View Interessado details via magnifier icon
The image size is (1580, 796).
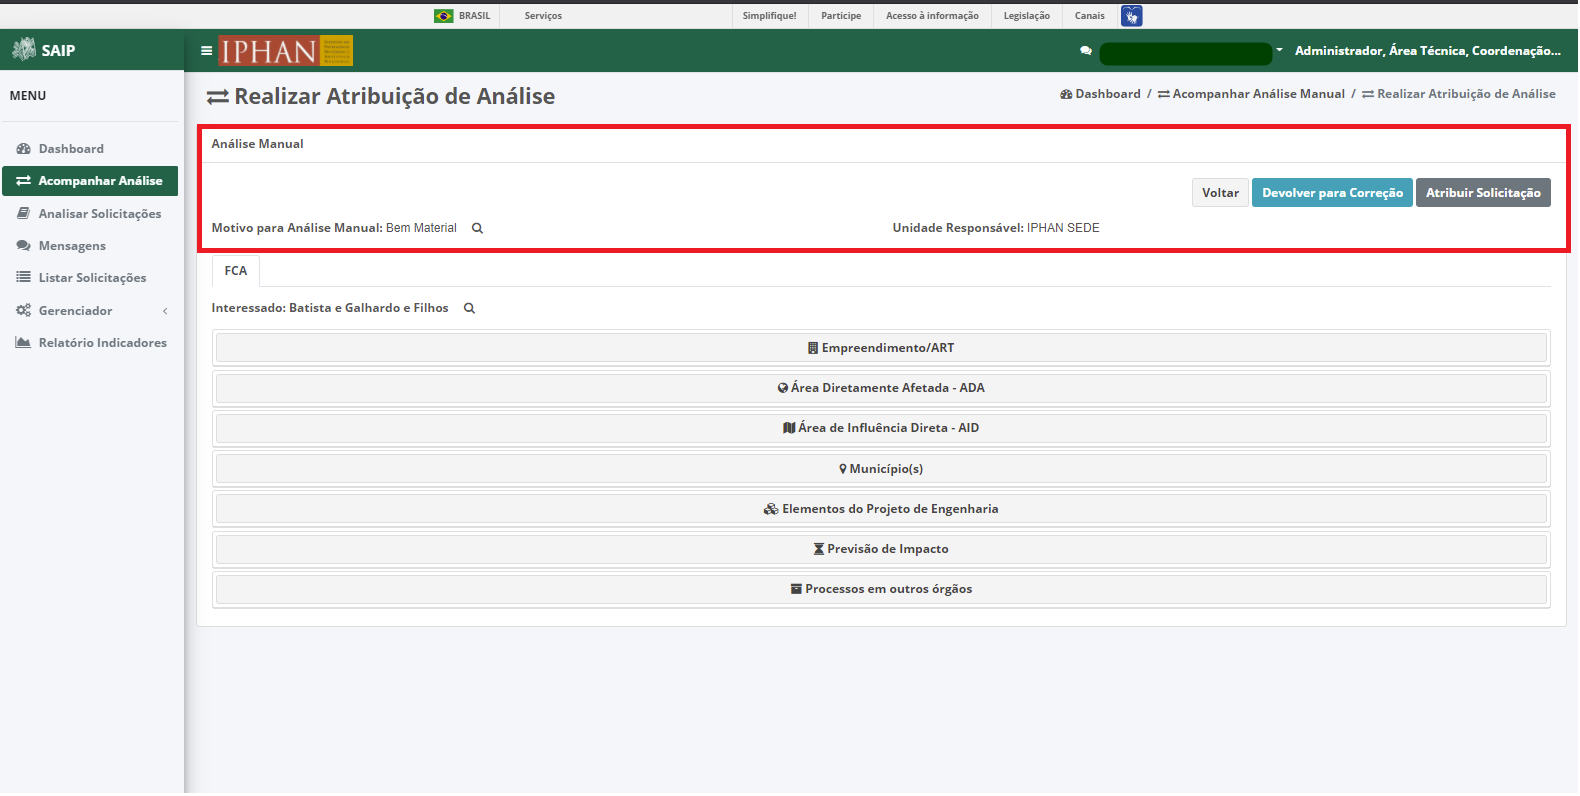click(x=469, y=308)
